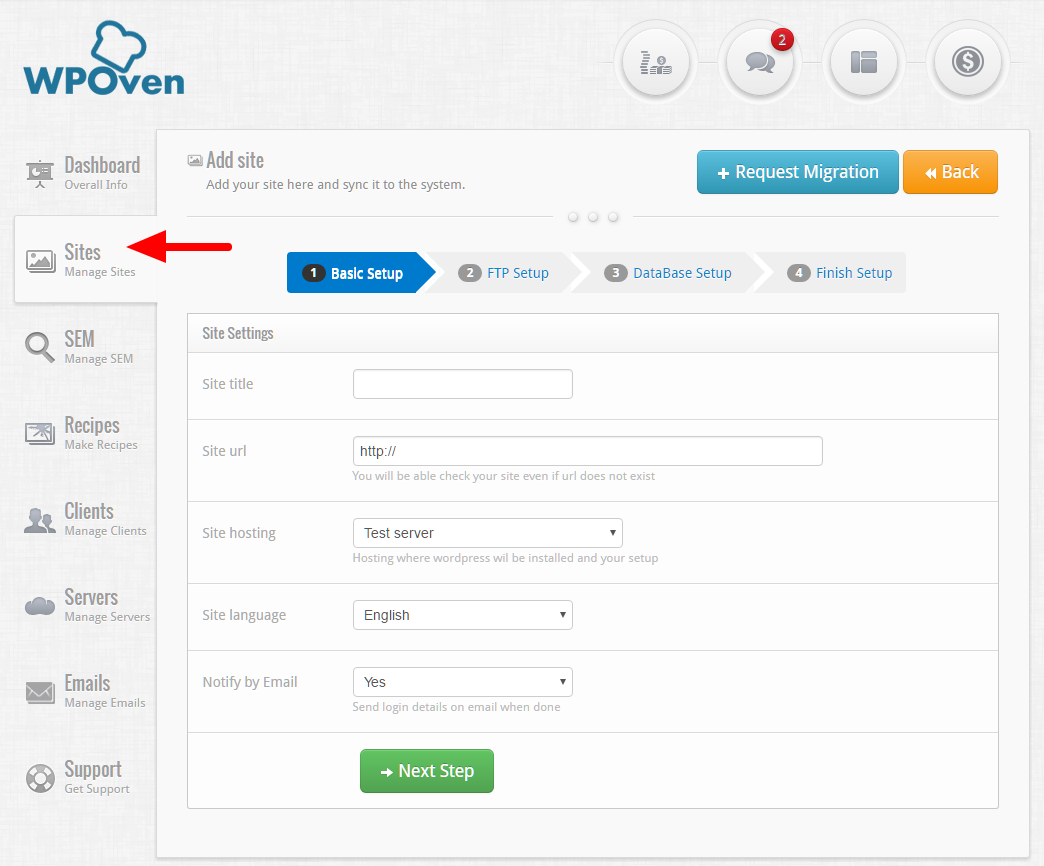Viewport: 1044px width, 866px height.
Task: Open Emails envelope item in sidebar
Action: point(86,691)
